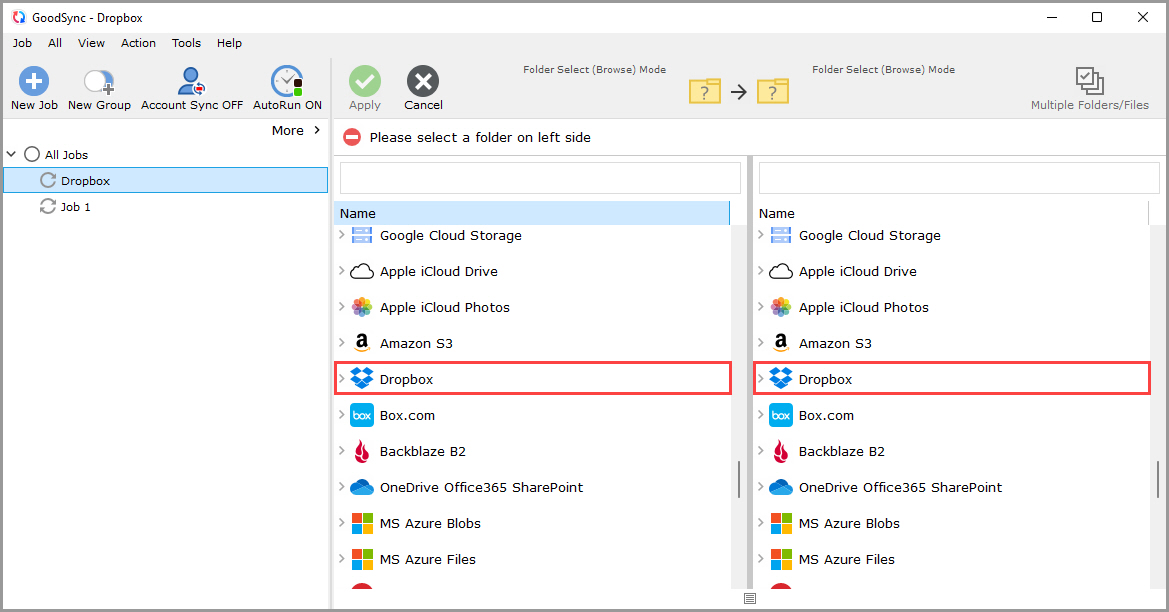Select Dropbox text in right pane
The width and height of the screenshot is (1169, 612).
point(825,379)
